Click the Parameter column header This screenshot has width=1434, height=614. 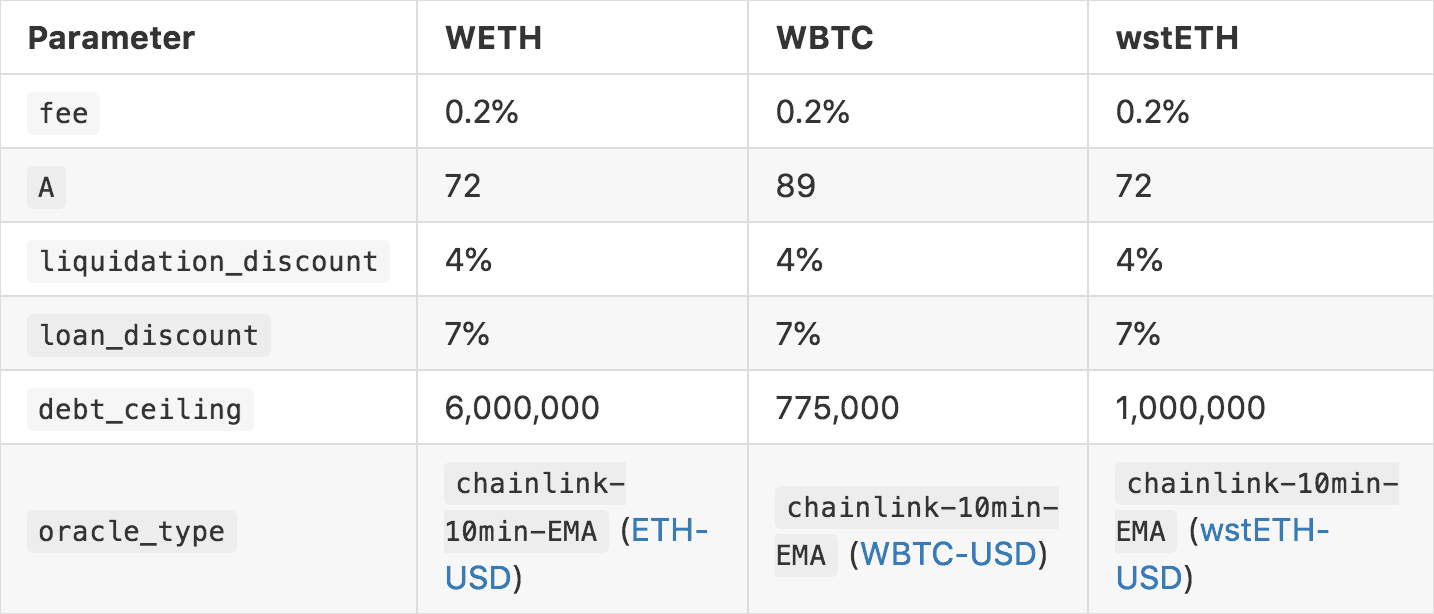point(111,38)
